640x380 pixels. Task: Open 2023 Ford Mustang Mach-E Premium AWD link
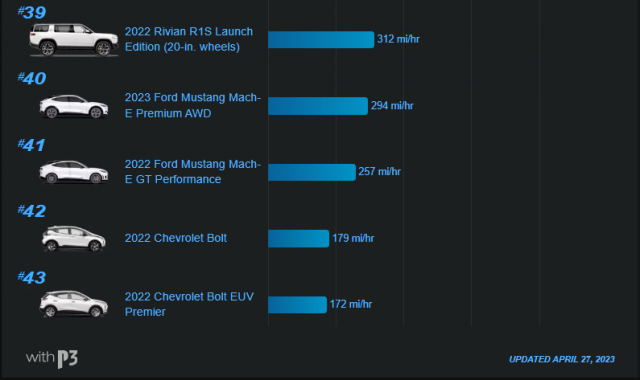pos(193,105)
